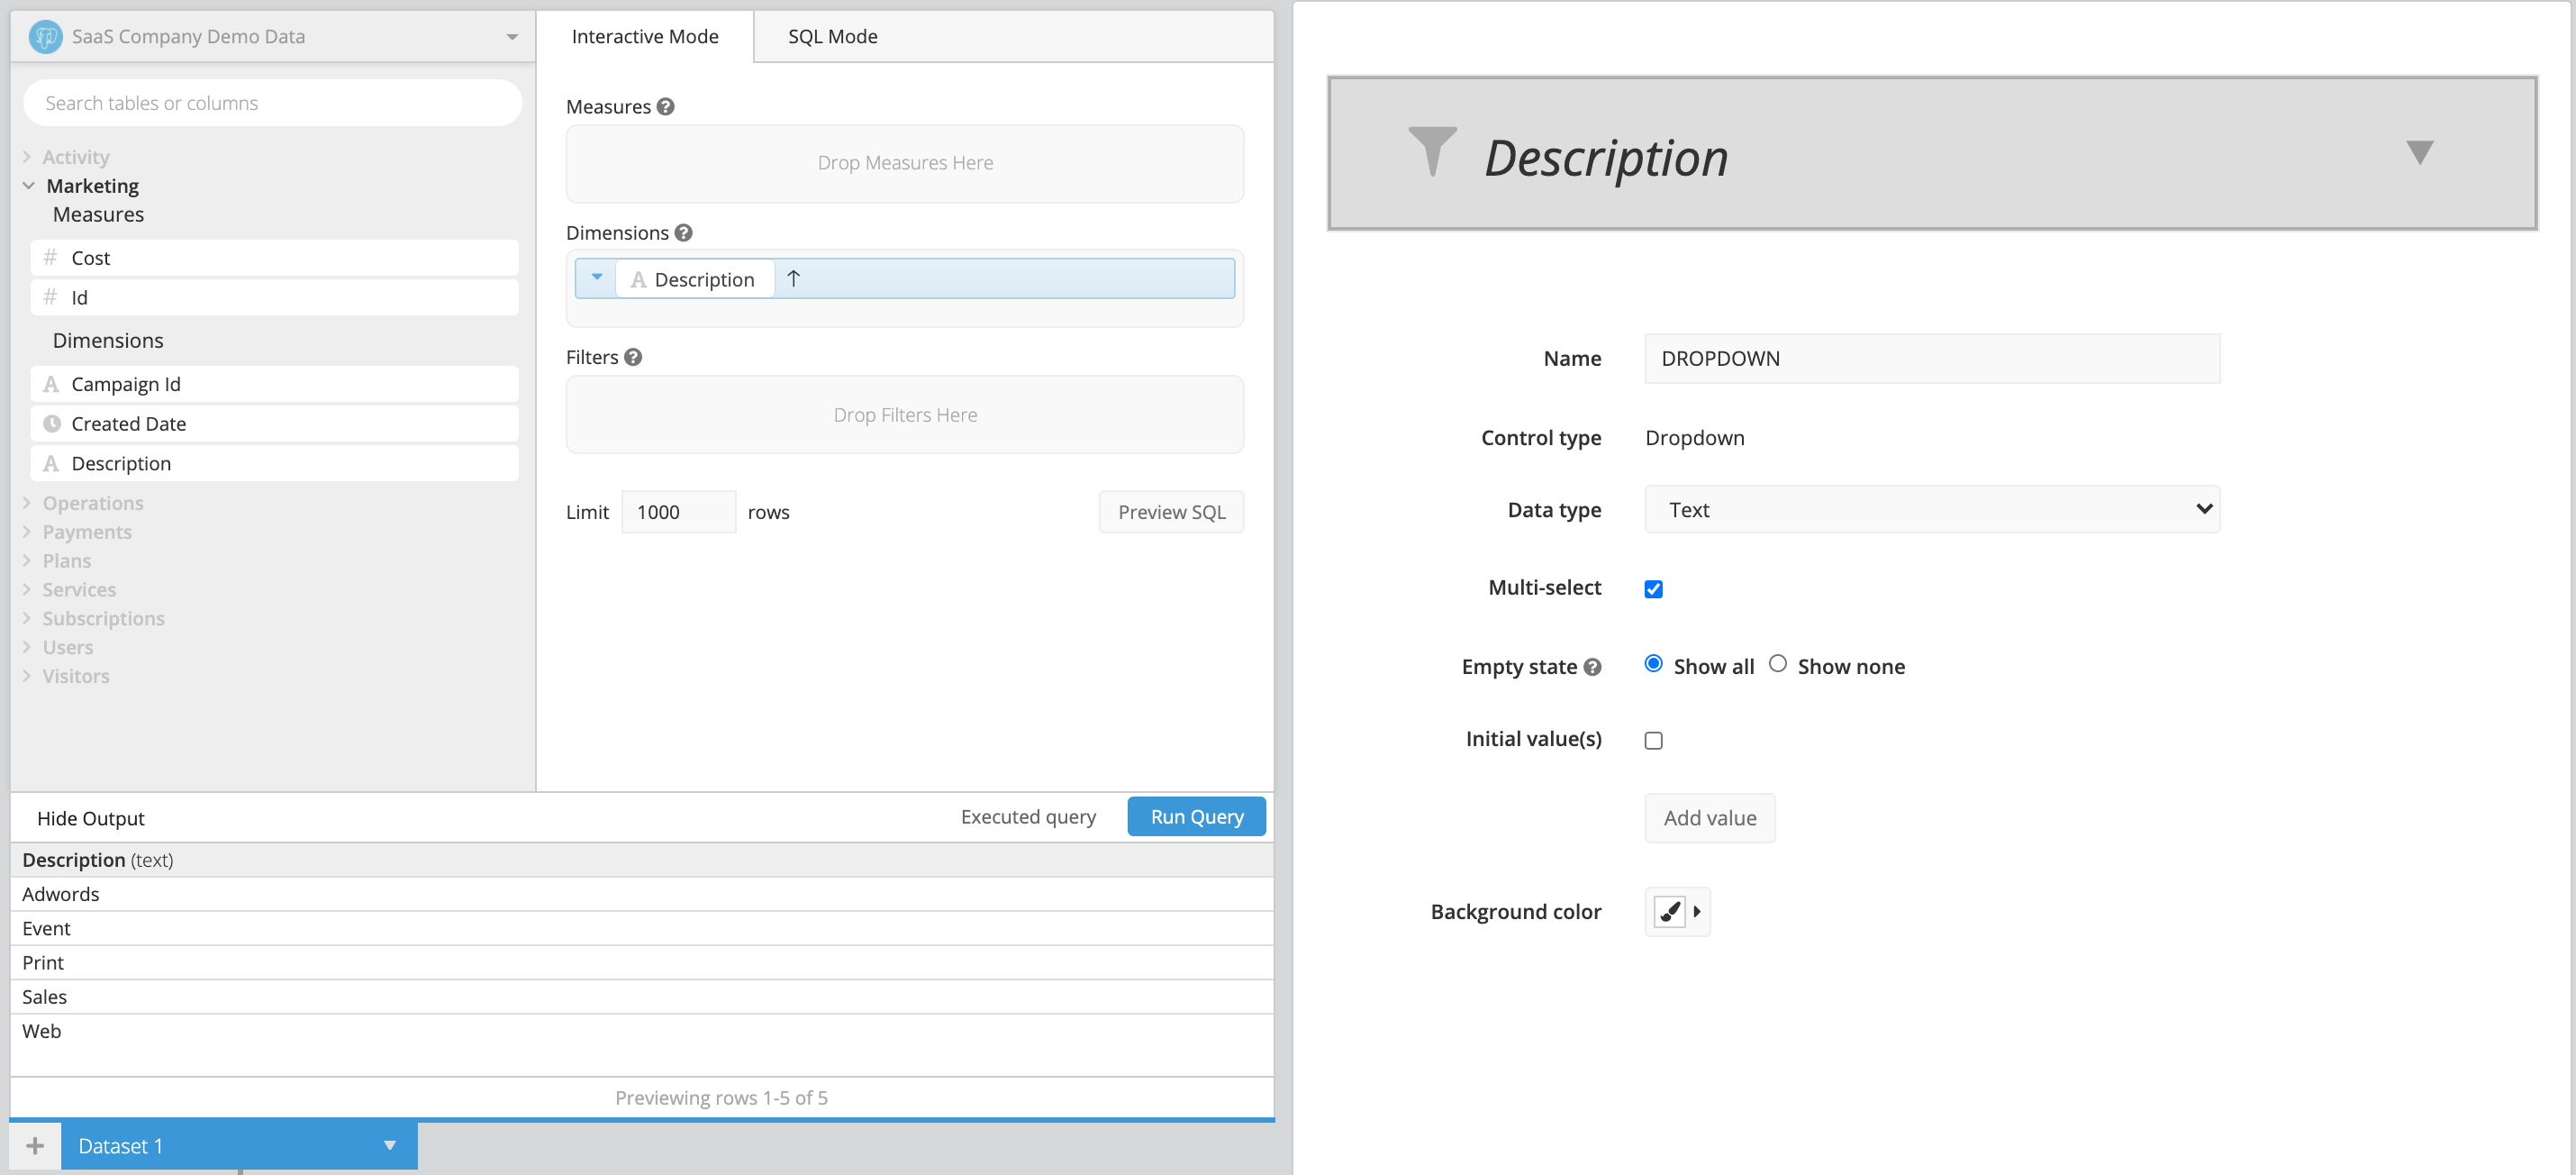Select the Description dimension in table list
This screenshot has height=1175, width=2576.
click(275, 464)
